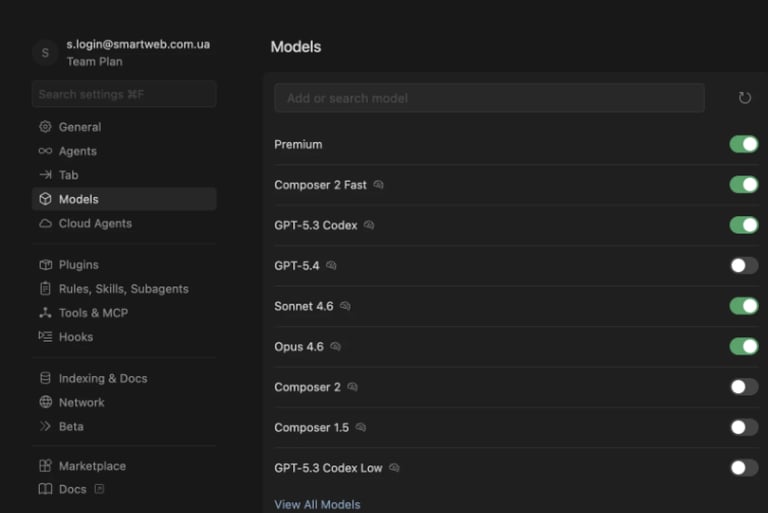The width and height of the screenshot is (768, 513).
Task: Click the Docs book icon
Action: click(45, 489)
